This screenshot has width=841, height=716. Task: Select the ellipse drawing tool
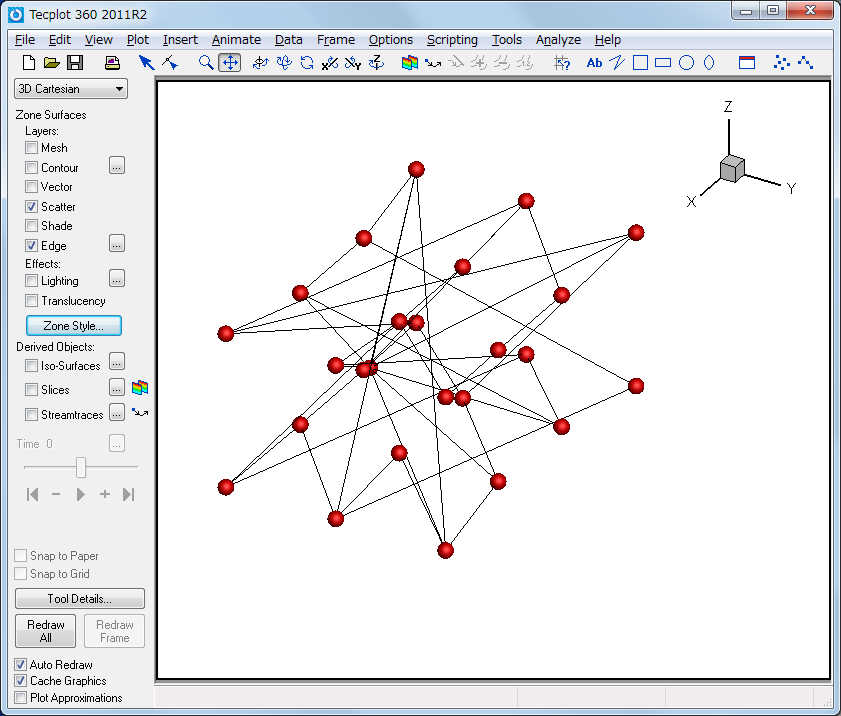709,63
